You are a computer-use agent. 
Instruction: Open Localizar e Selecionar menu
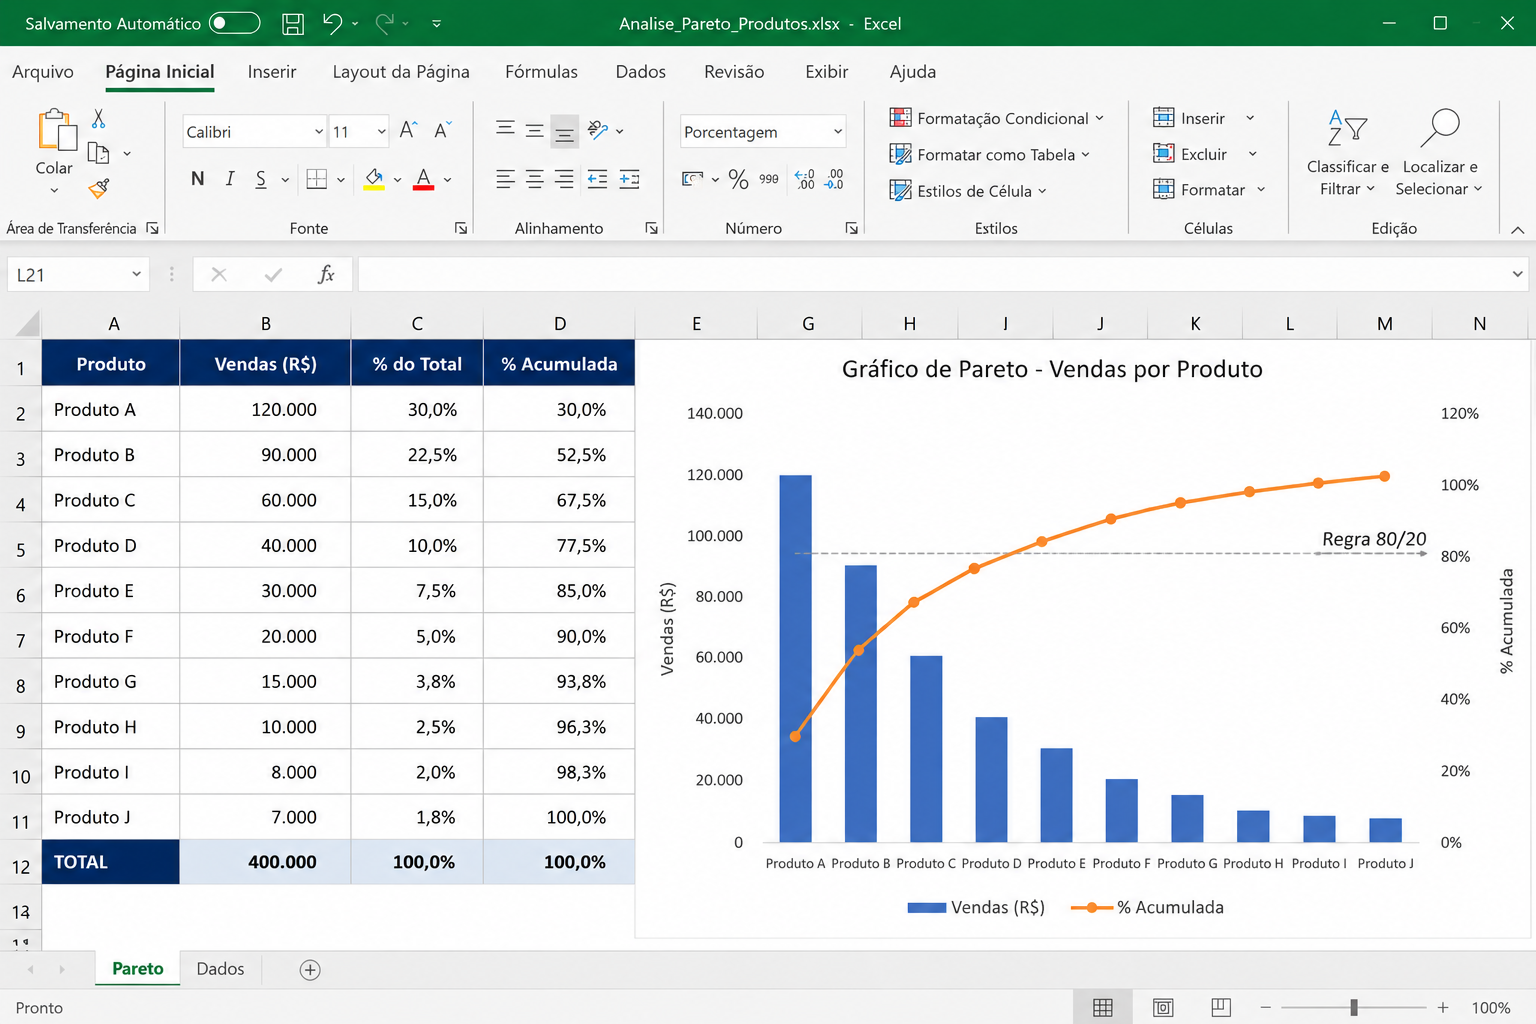tap(1439, 153)
